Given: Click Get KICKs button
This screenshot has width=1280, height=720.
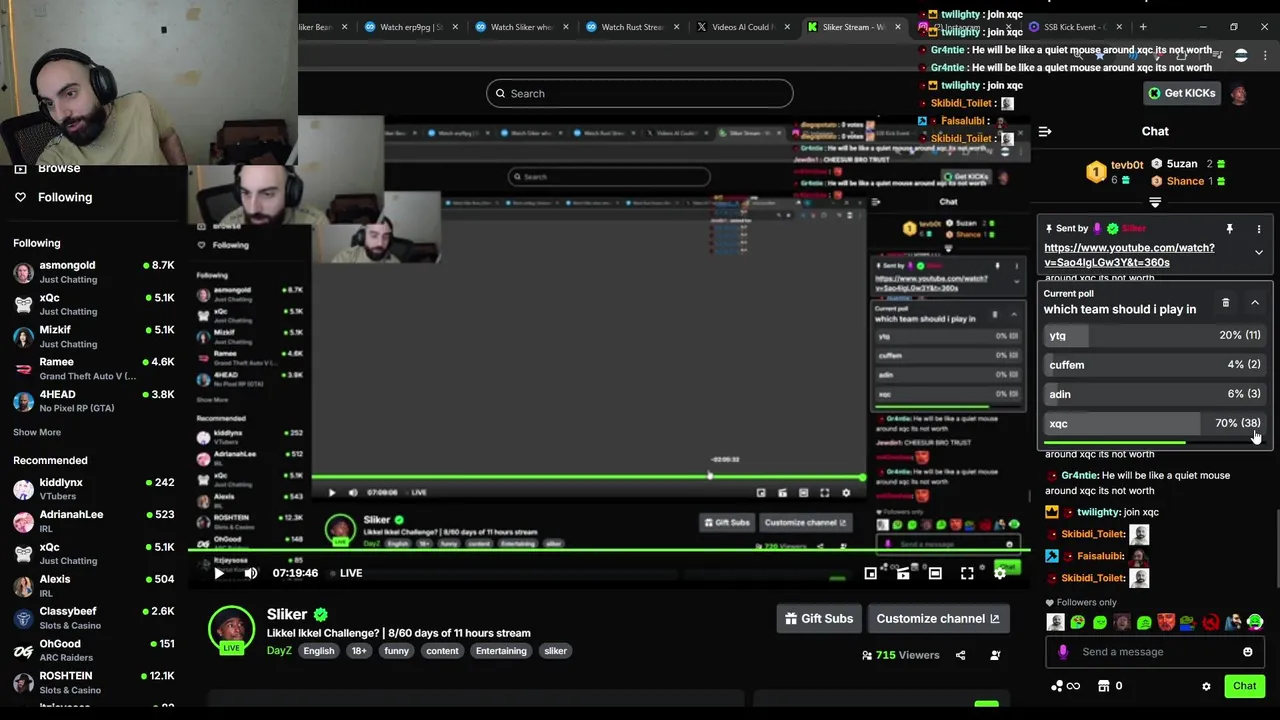Looking at the screenshot, I should (x=1182, y=93).
